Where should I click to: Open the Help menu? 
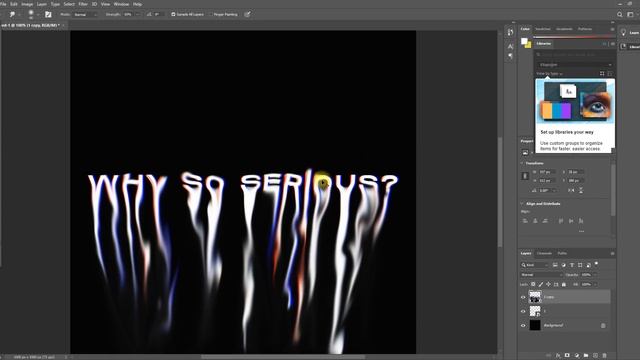point(138,4)
